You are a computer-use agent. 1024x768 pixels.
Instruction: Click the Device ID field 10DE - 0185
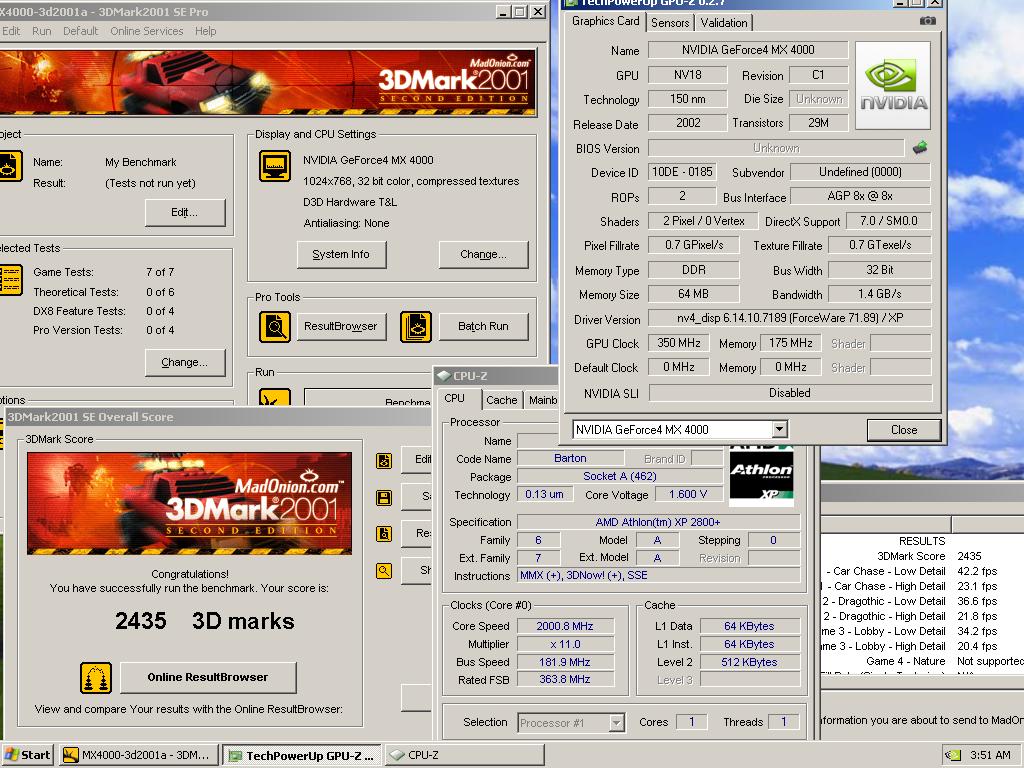tap(682, 172)
